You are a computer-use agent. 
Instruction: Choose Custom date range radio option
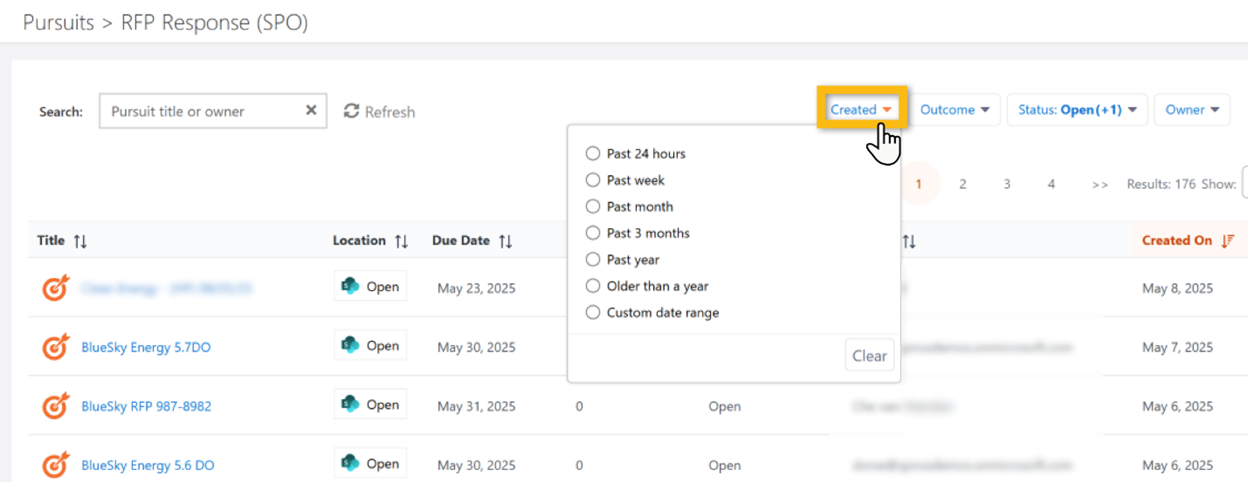(x=593, y=313)
